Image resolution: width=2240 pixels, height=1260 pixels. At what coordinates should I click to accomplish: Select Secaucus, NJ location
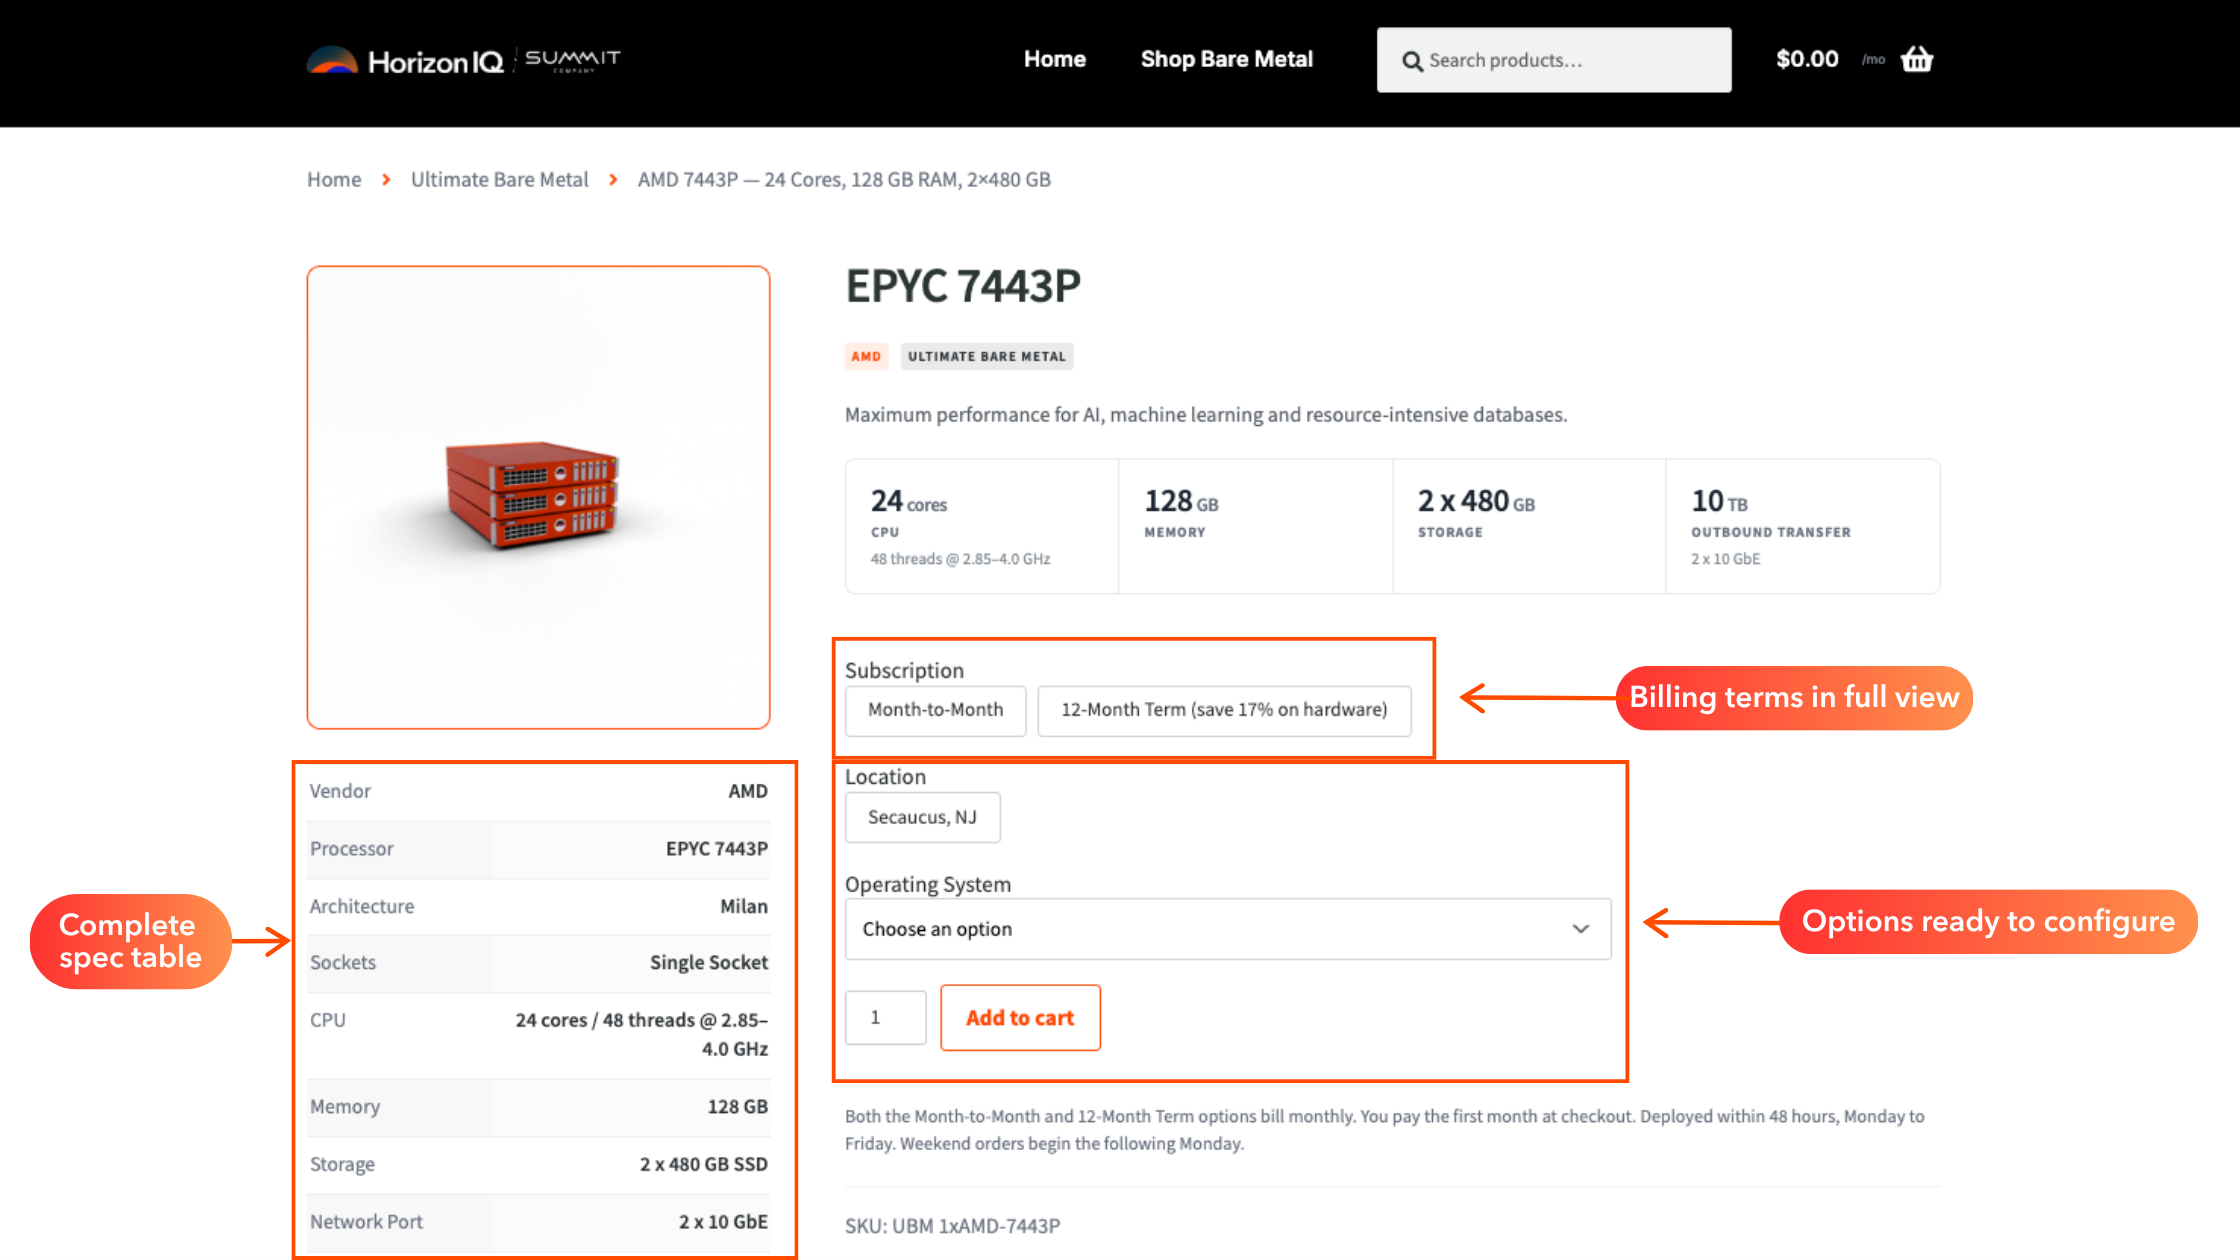[x=922, y=817]
